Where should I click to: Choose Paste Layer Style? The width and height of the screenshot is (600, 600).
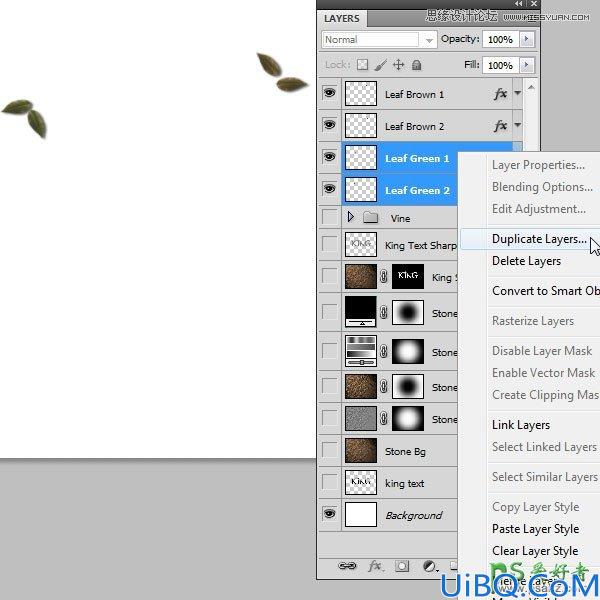535,529
